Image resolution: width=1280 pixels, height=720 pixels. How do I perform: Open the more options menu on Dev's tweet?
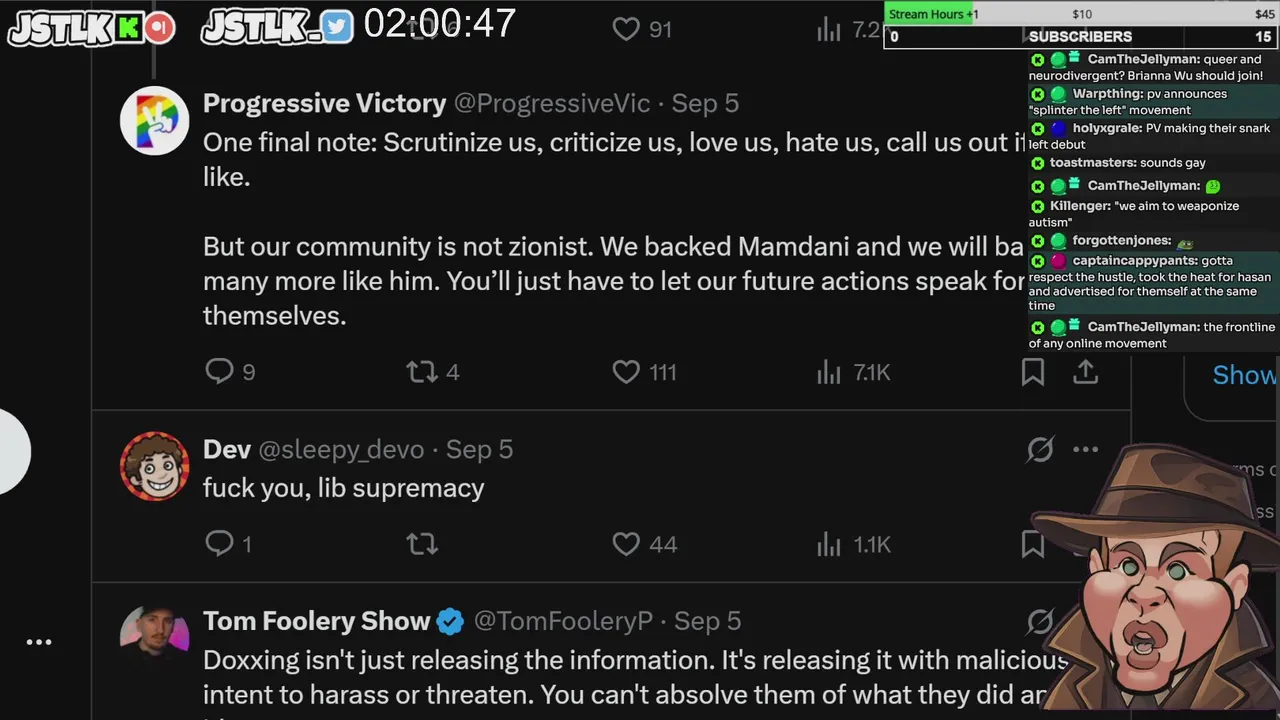[x=1085, y=450]
